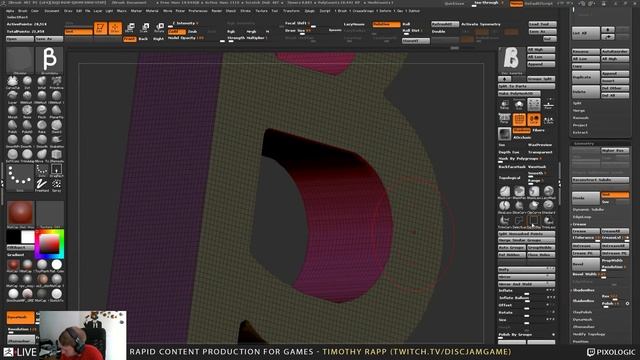
Task: Click the Split To Parts button
Action: click(526, 86)
